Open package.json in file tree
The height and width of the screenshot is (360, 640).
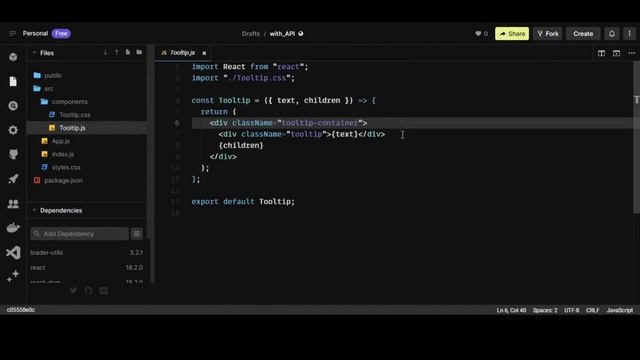pos(63,180)
